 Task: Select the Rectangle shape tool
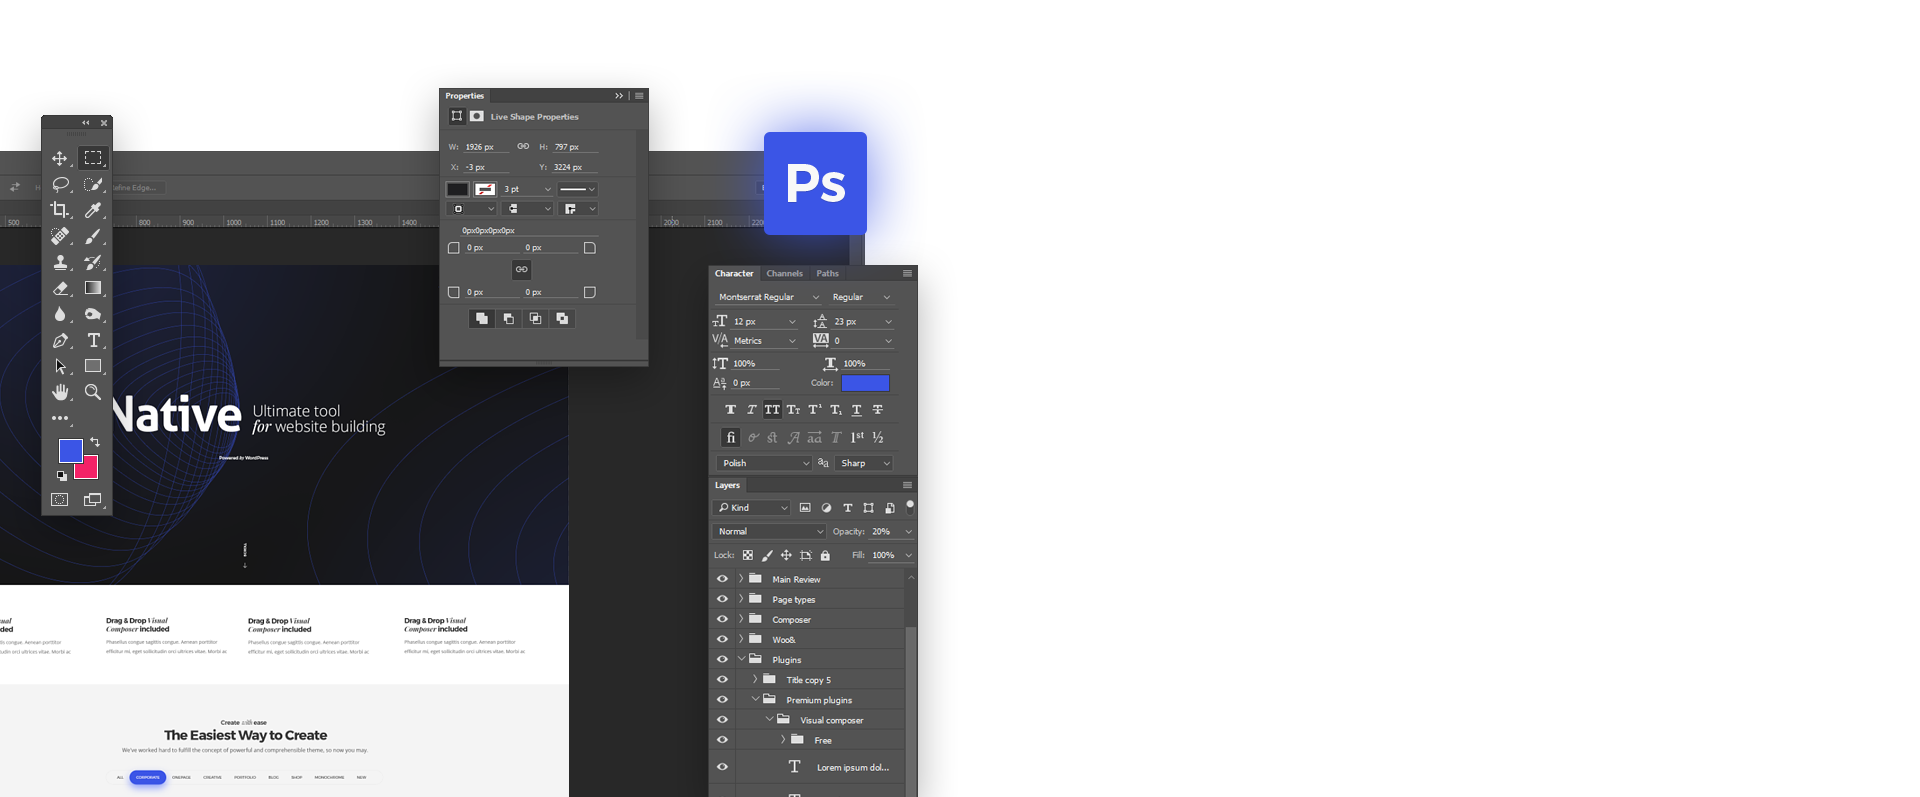[x=93, y=366]
